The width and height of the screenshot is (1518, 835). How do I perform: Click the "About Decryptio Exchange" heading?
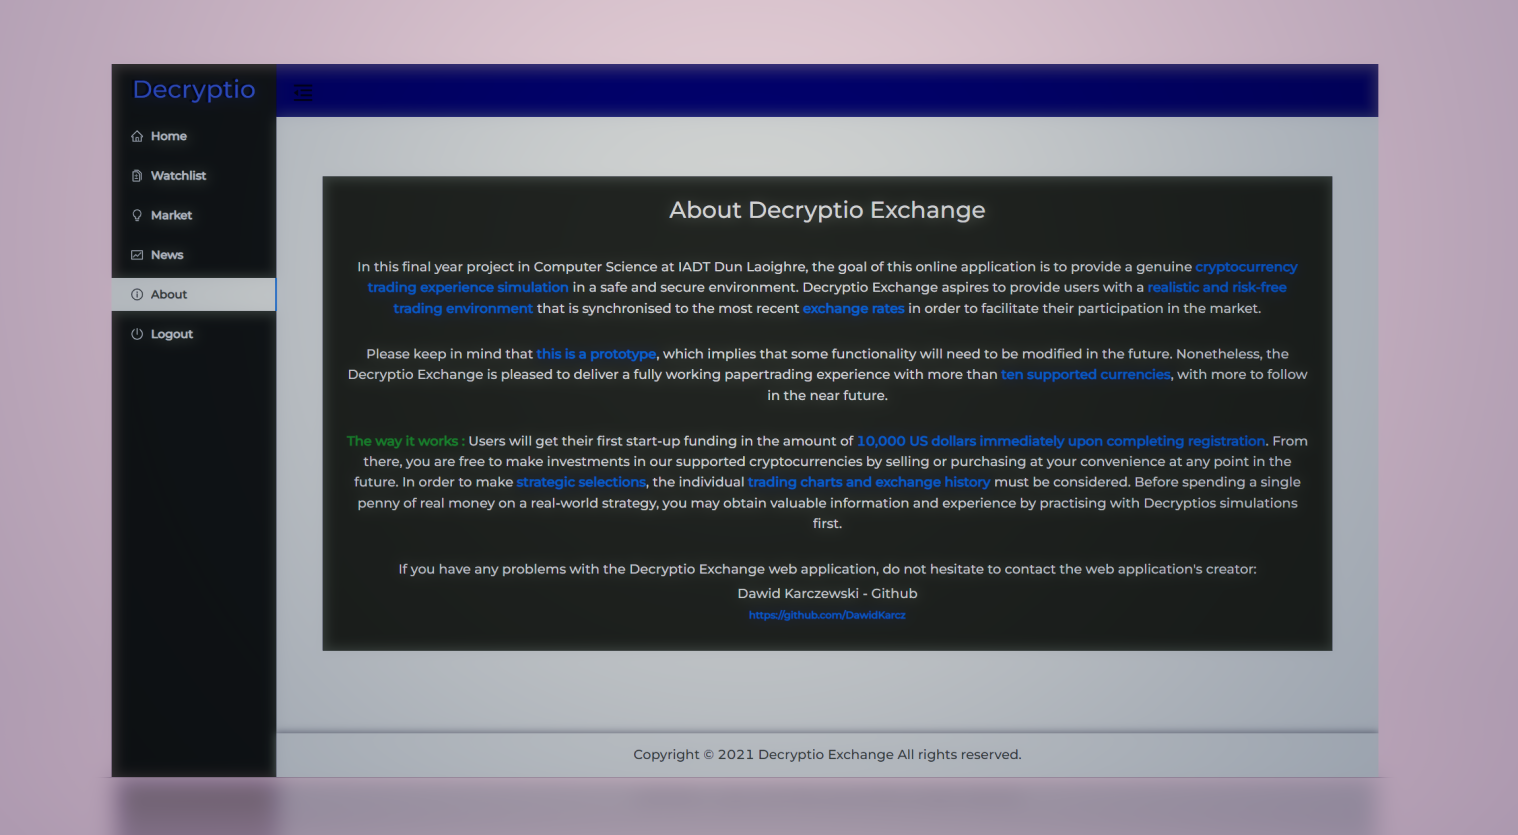827,210
